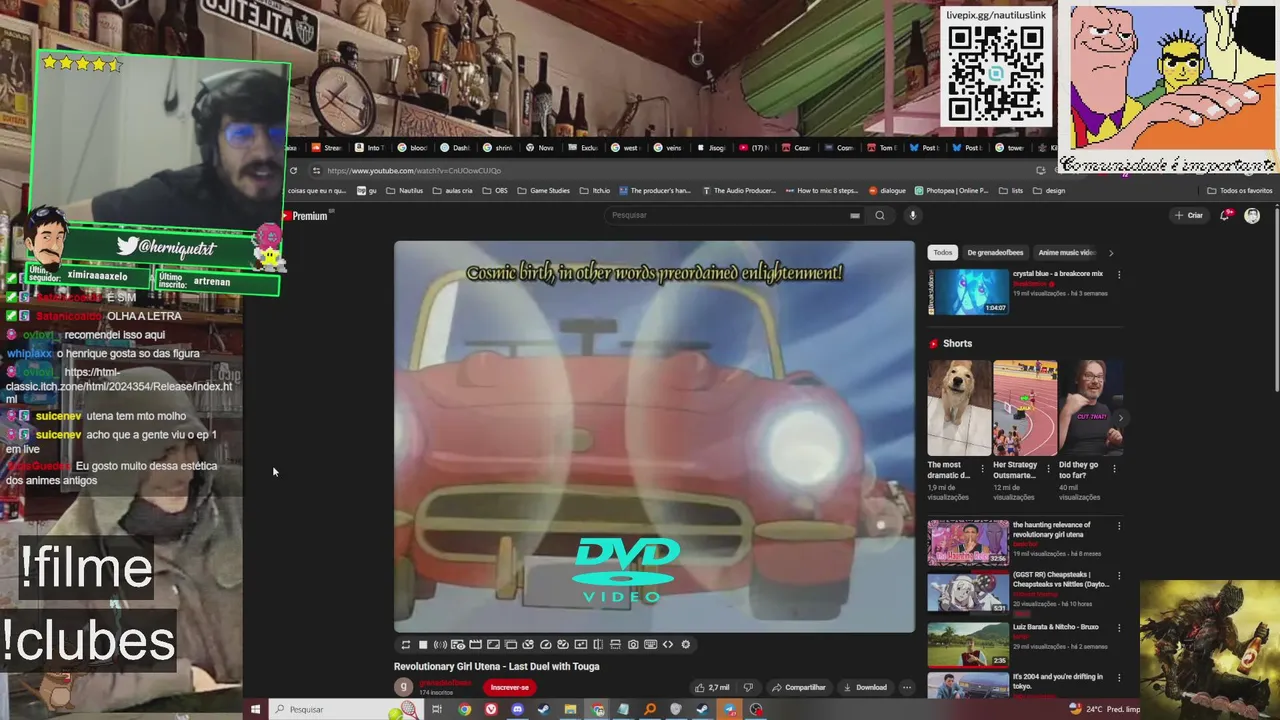Open more actions ellipsis beside Download
The width and height of the screenshot is (1280, 720).
(907, 687)
